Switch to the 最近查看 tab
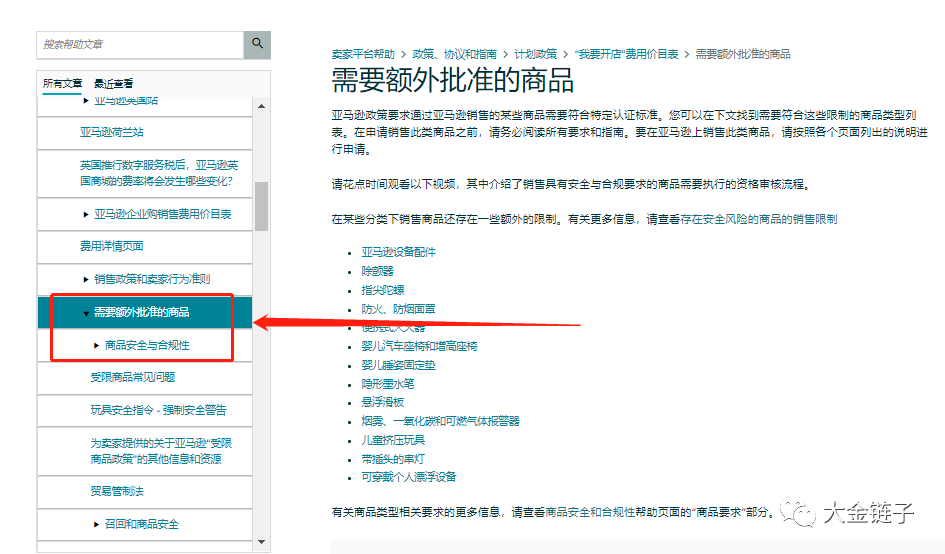Screen dimensions: 945x554 tap(113, 84)
